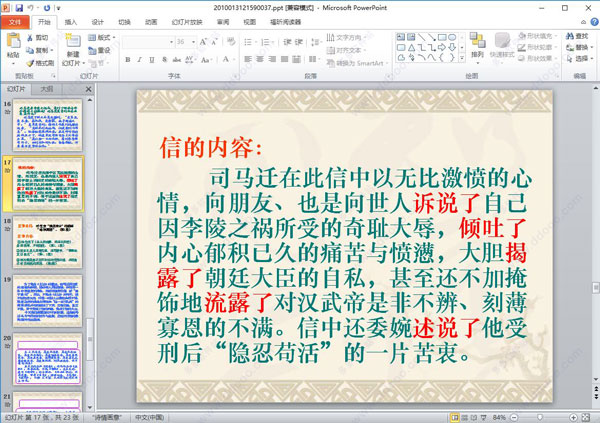Click the Decrease Indent icon

coord(287,42)
